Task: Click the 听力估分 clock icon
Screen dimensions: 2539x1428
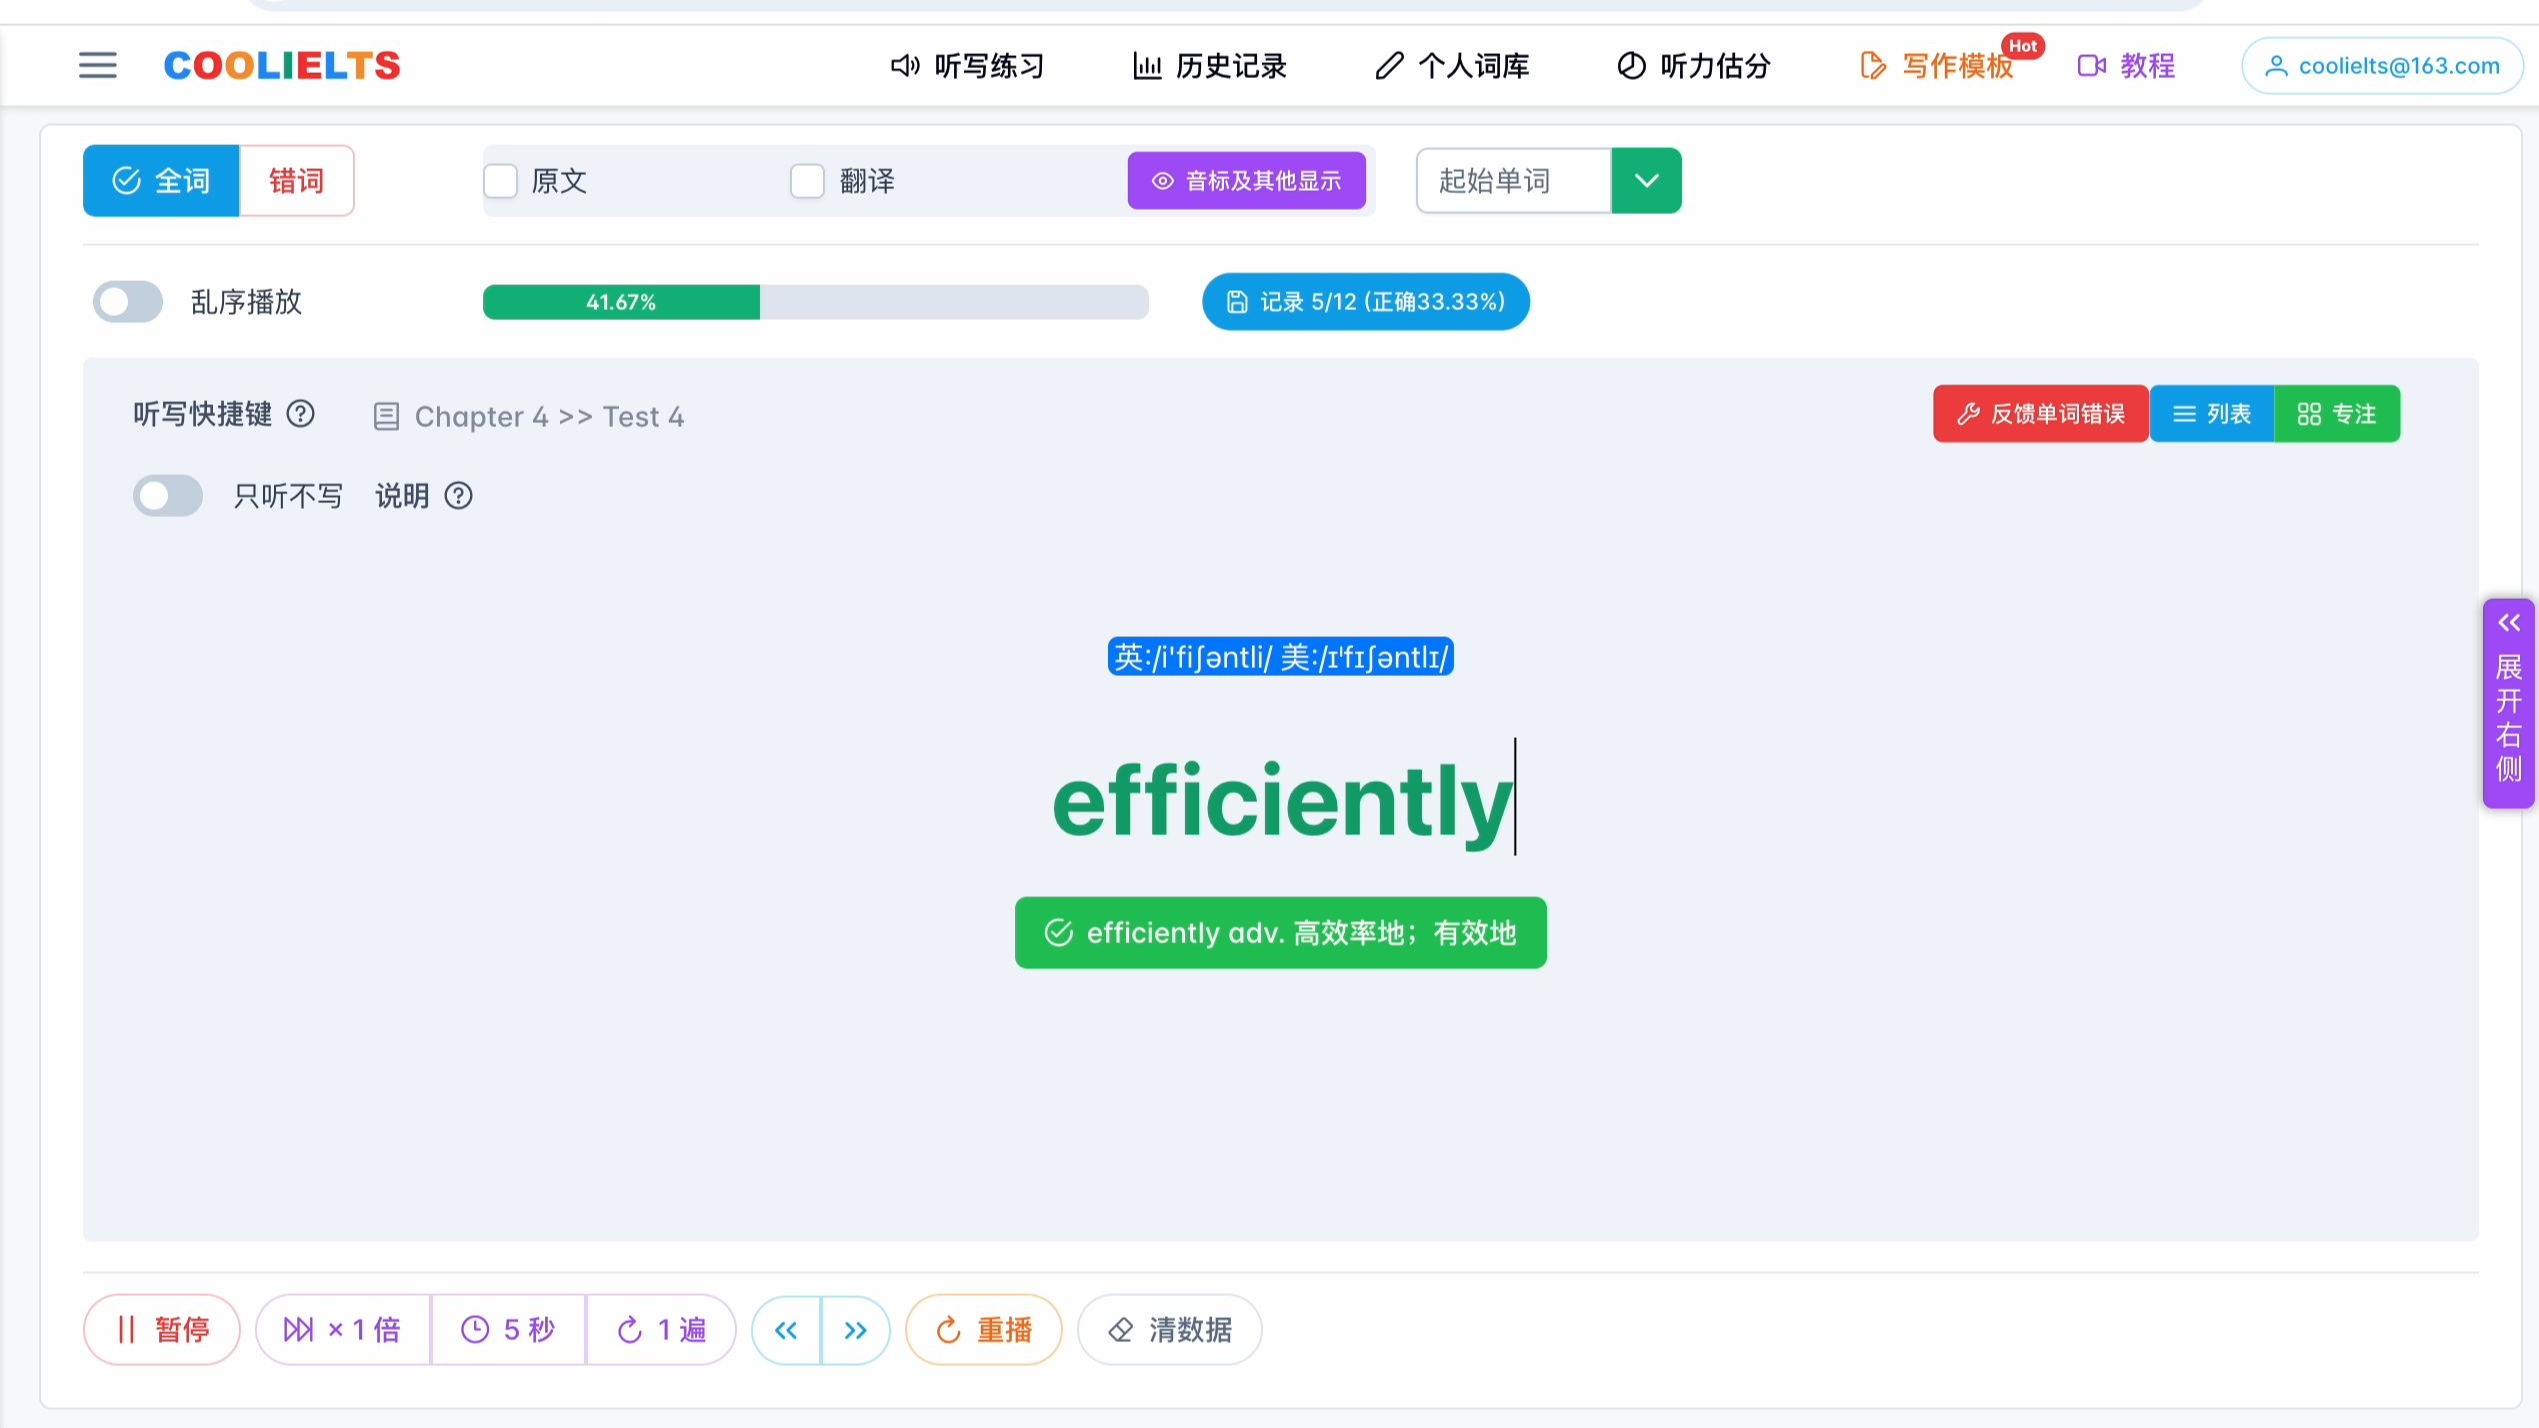Action: [x=1630, y=65]
